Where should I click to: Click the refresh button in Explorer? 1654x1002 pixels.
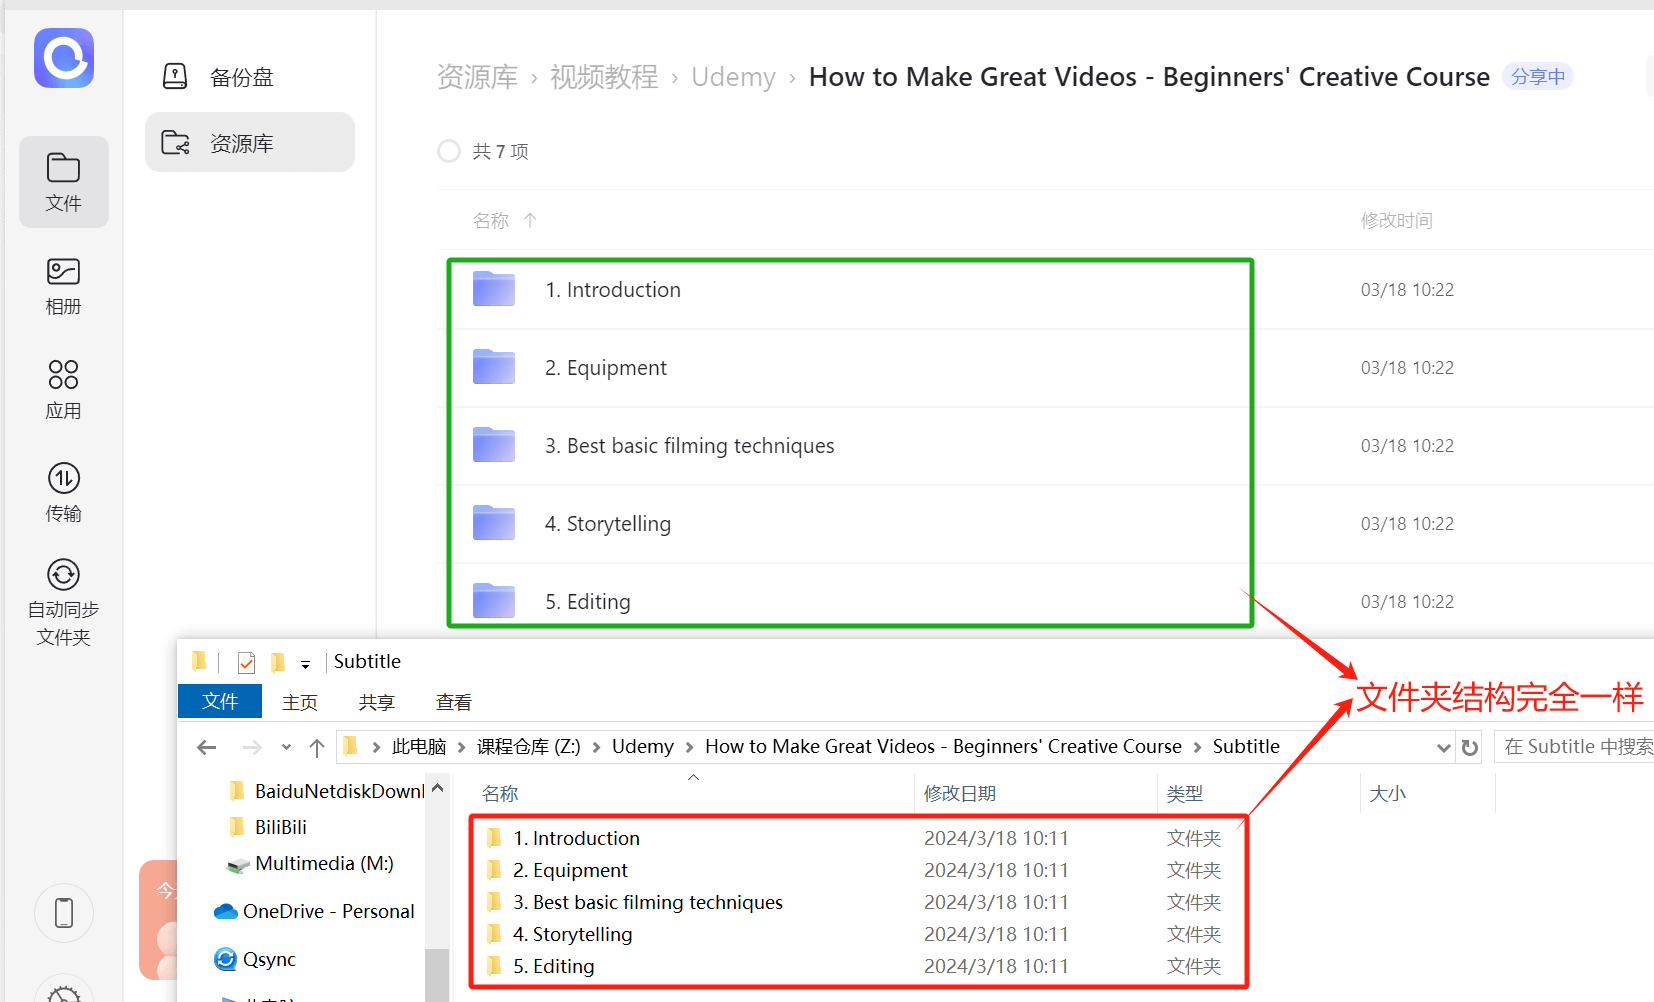click(x=1470, y=747)
